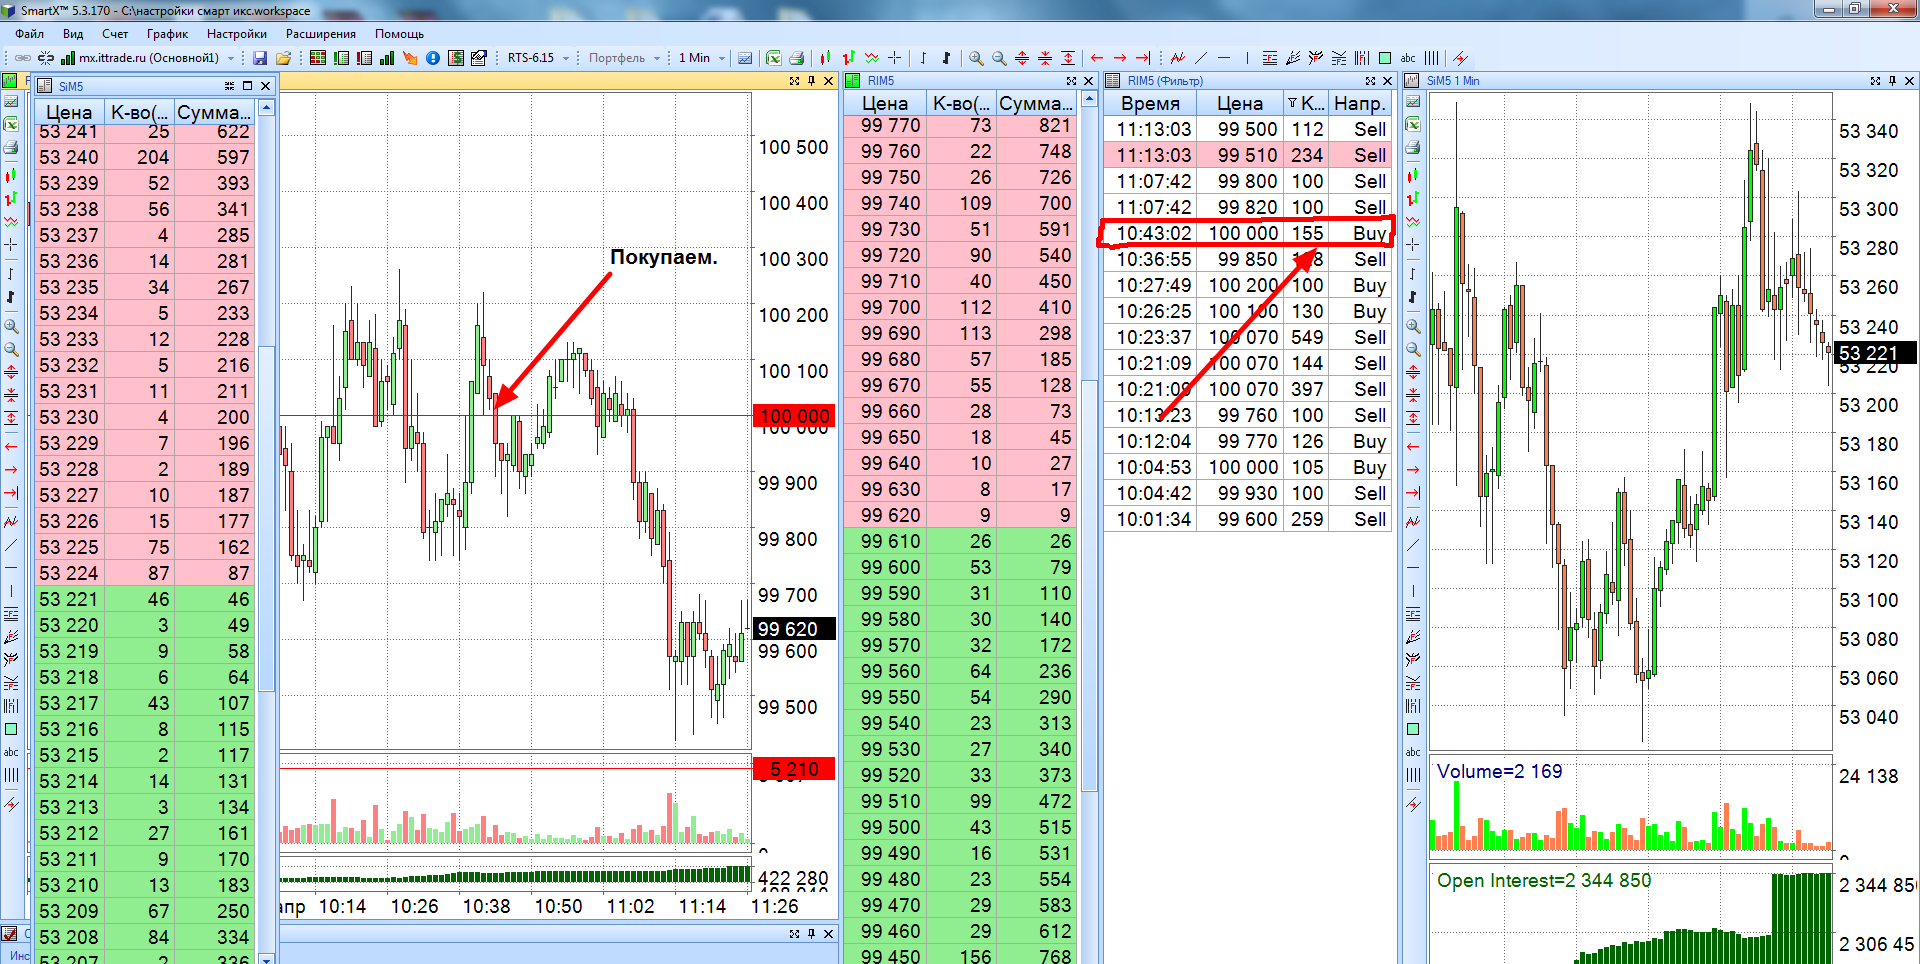1920x964 pixels.
Task: Click filtered К... column header in trades table
Action: (1305, 103)
